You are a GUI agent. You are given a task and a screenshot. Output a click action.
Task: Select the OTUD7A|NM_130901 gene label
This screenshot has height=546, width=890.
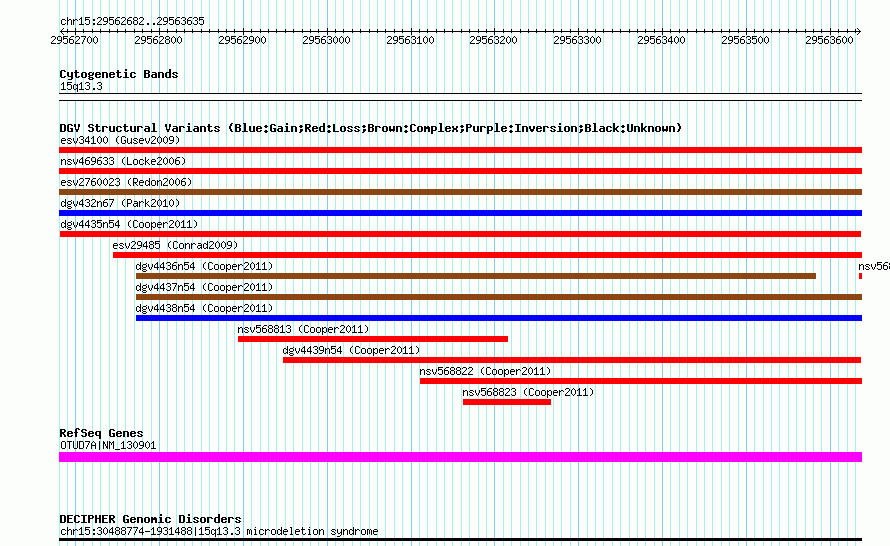click(108, 446)
